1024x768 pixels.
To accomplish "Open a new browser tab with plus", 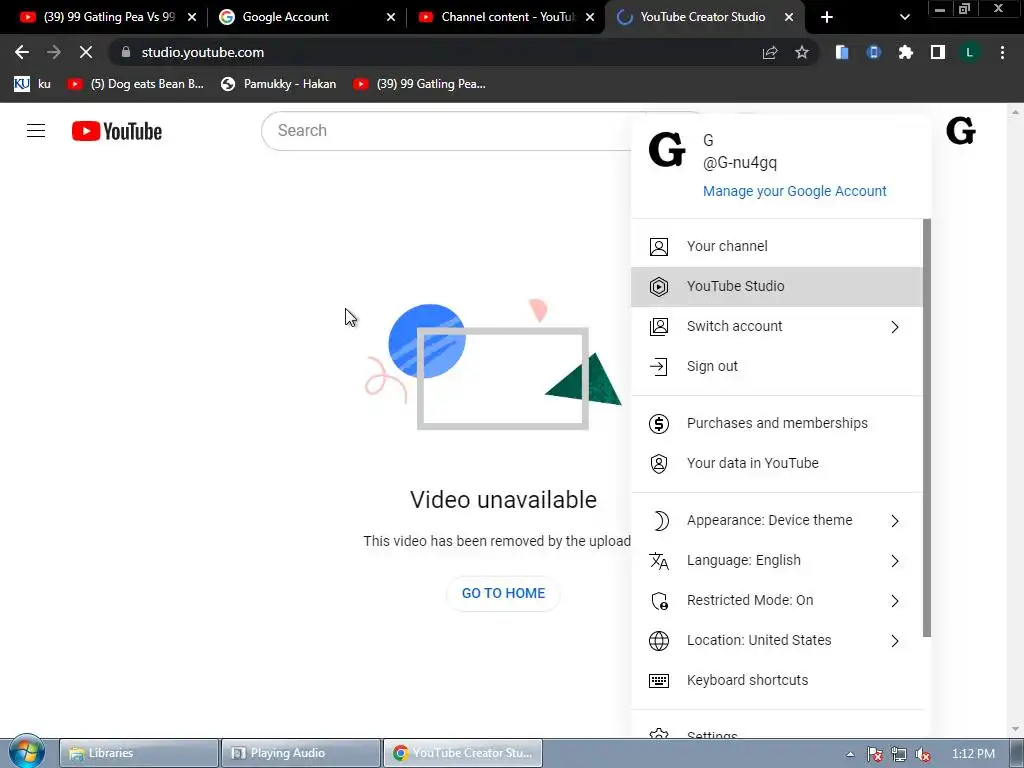I will tap(827, 17).
